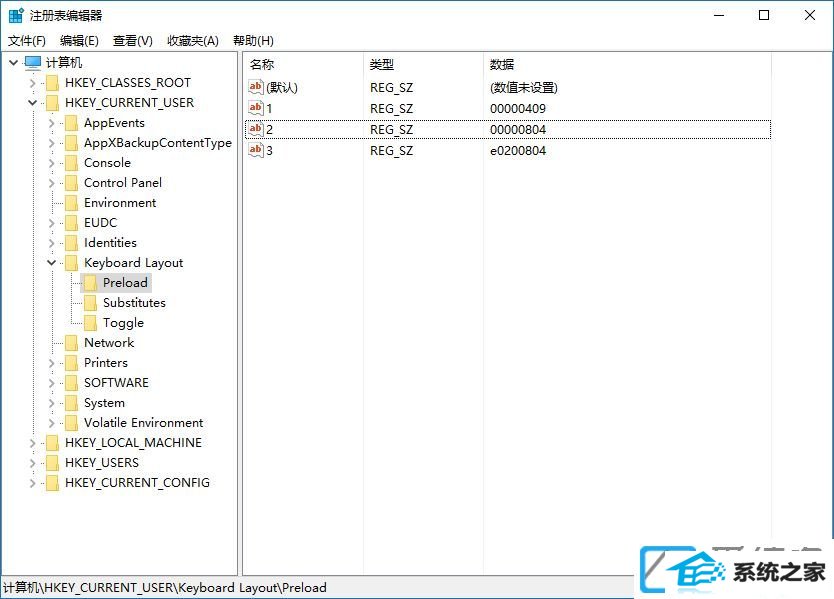Expand the System key

[x=52, y=403]
